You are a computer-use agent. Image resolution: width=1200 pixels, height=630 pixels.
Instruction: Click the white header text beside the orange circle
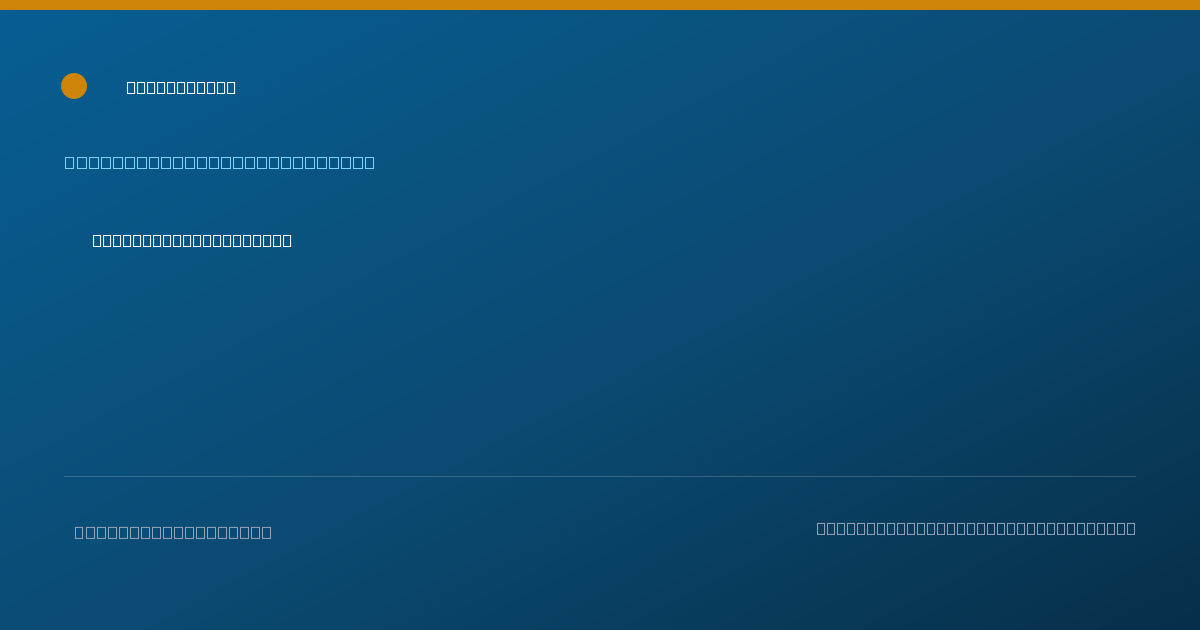[181, 88]
